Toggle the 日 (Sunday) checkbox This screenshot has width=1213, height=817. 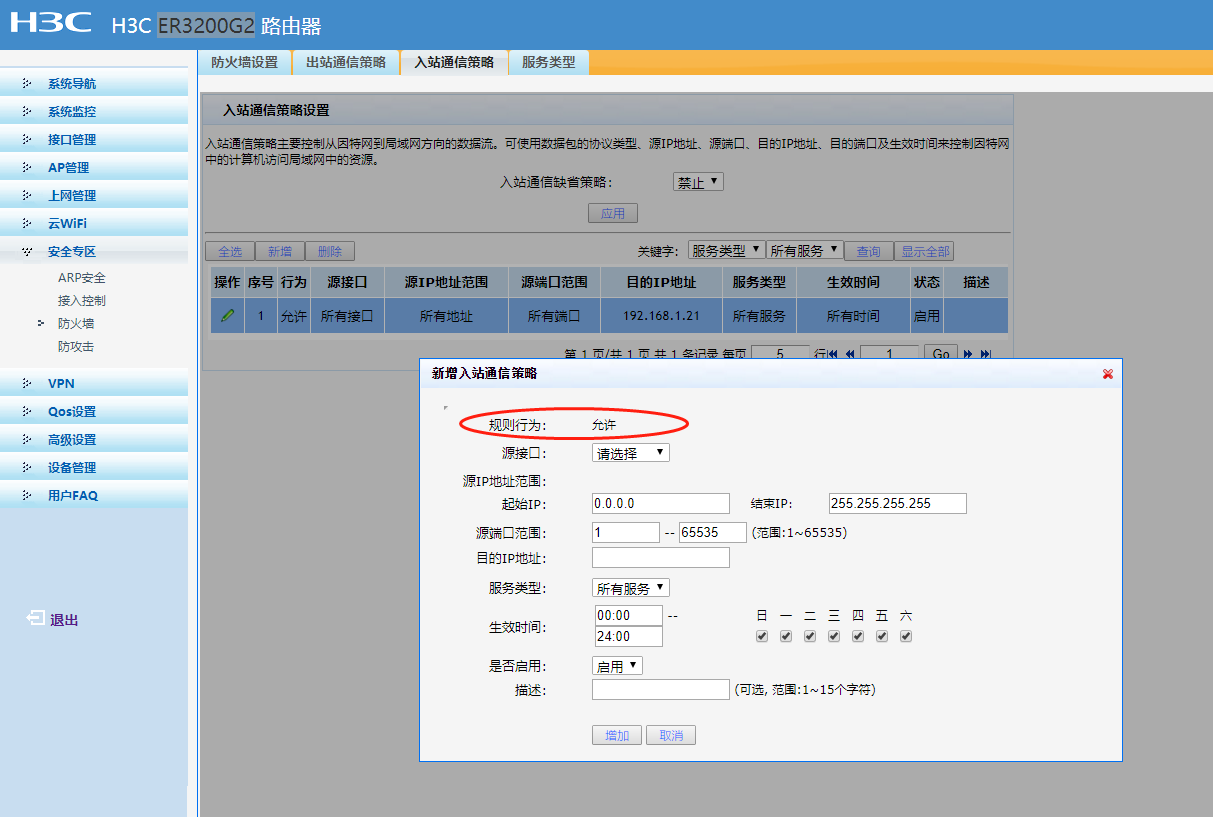tap(762, 636)
